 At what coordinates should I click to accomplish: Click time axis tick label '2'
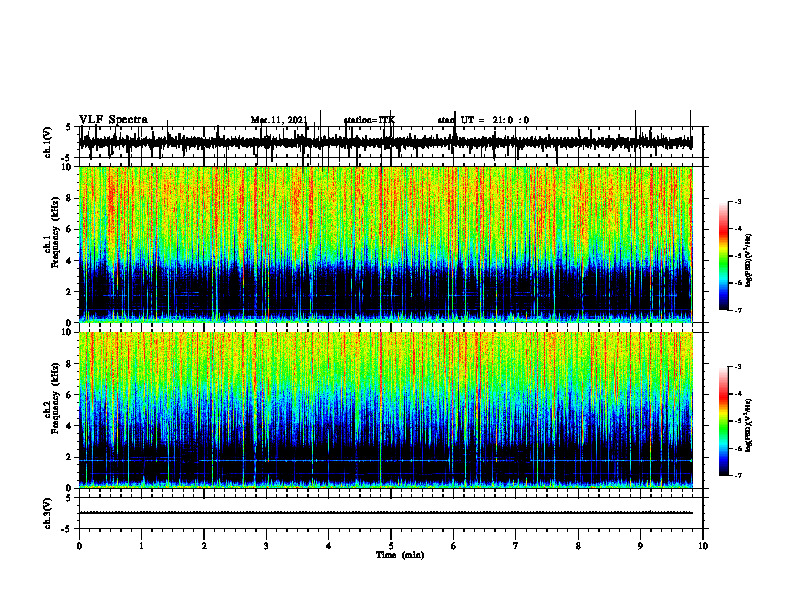pos(204,546)
